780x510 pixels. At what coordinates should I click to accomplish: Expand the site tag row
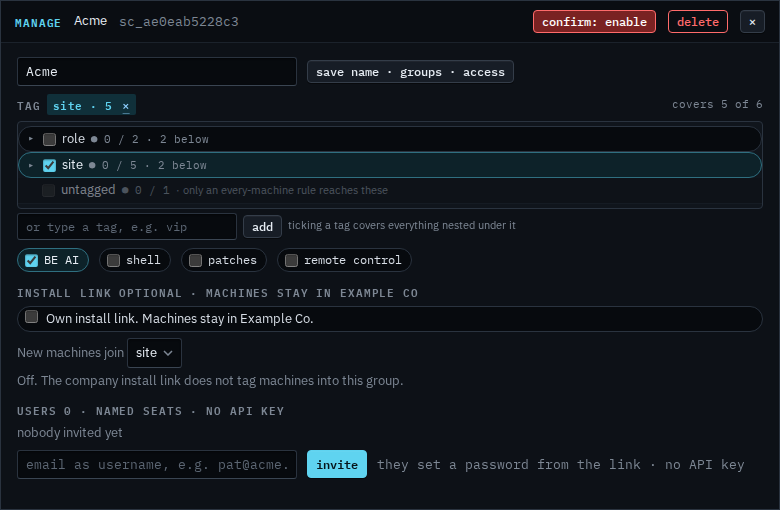pos(31,165)
